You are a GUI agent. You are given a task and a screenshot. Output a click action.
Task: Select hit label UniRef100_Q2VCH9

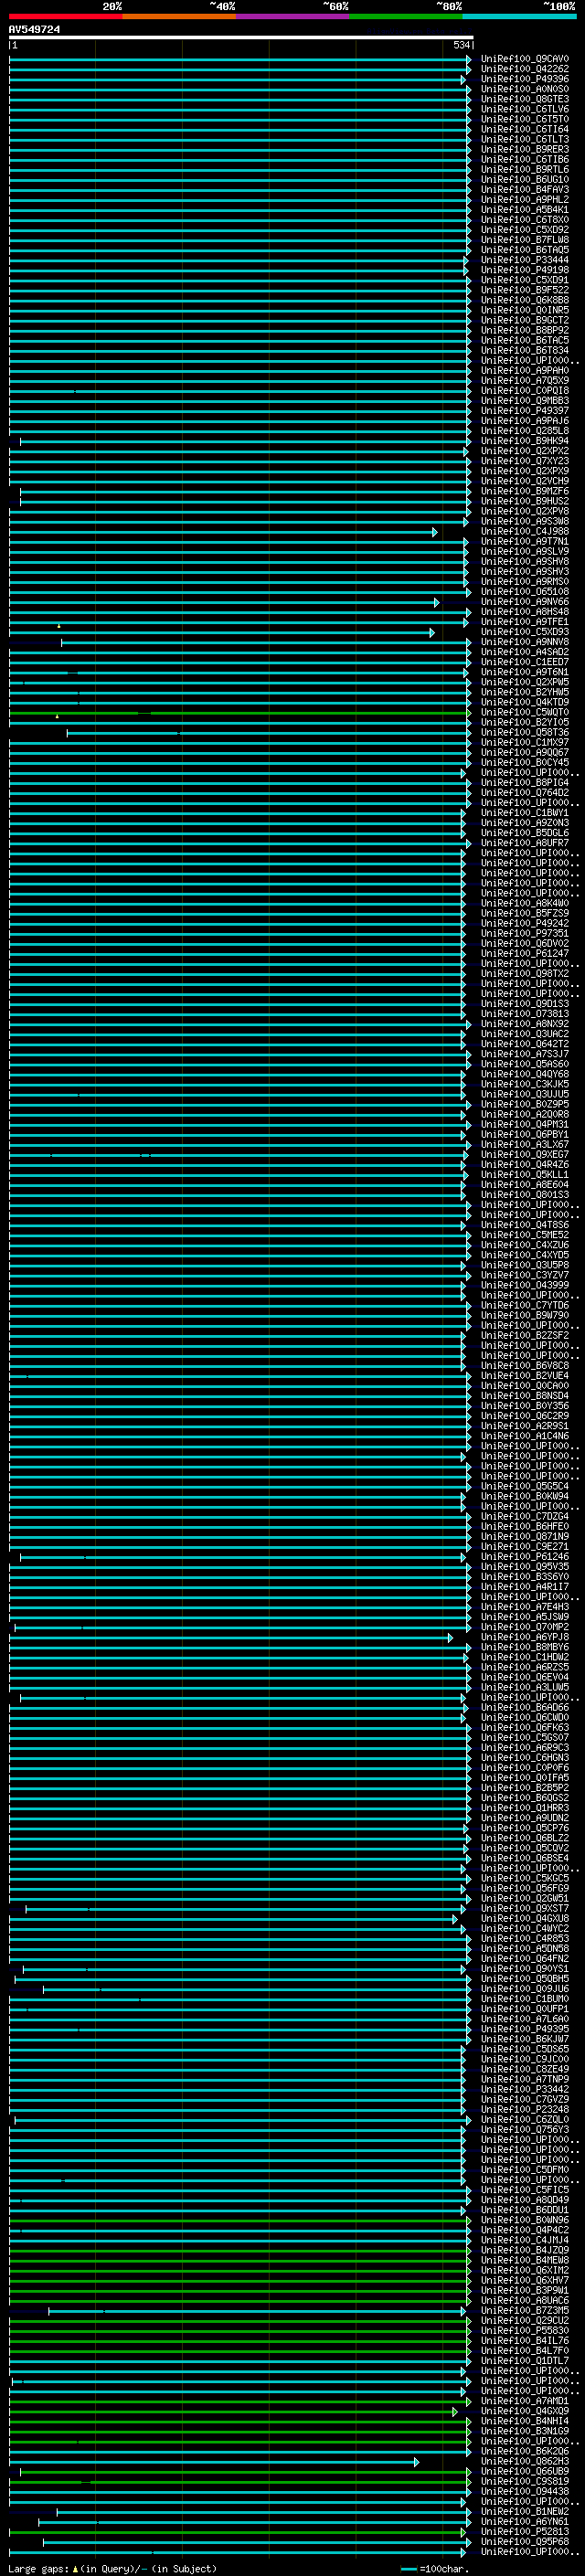coord(525,481)
